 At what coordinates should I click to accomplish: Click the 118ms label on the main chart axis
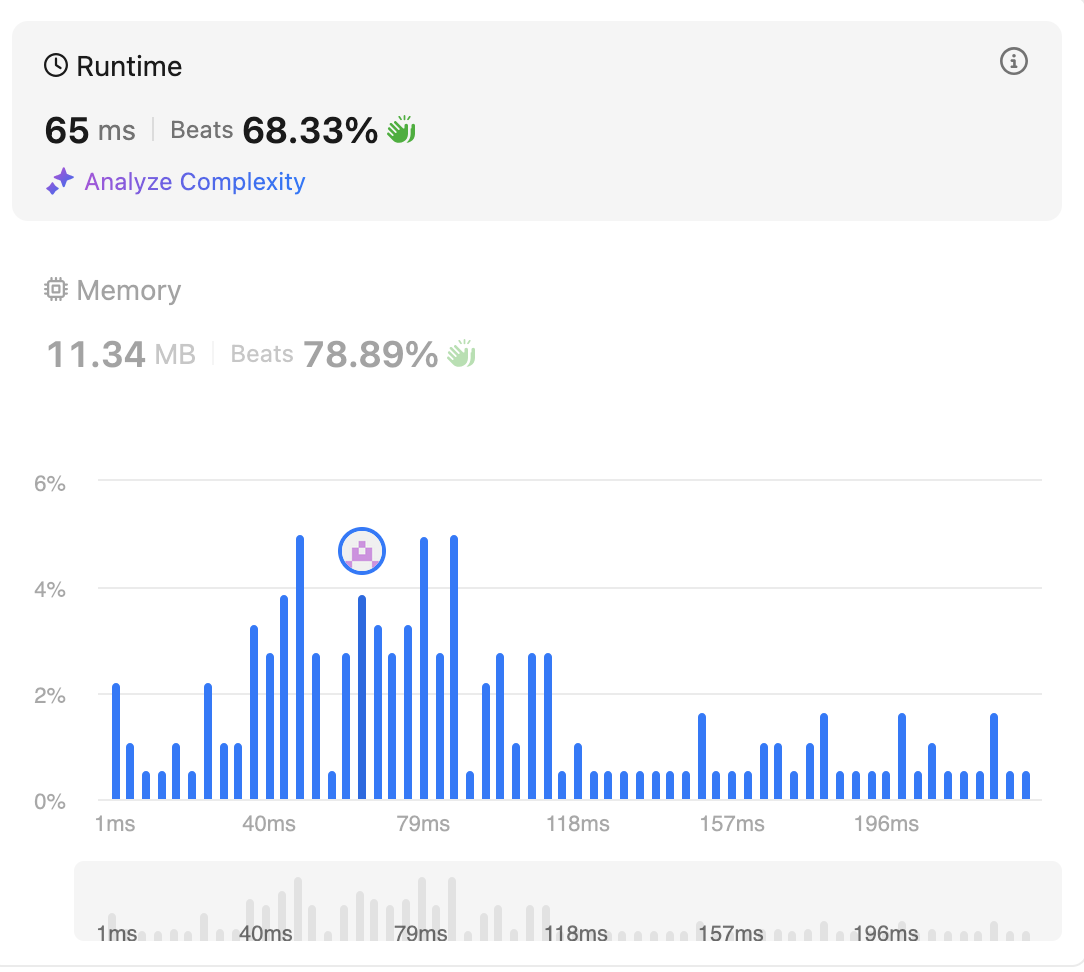[576, 825]
